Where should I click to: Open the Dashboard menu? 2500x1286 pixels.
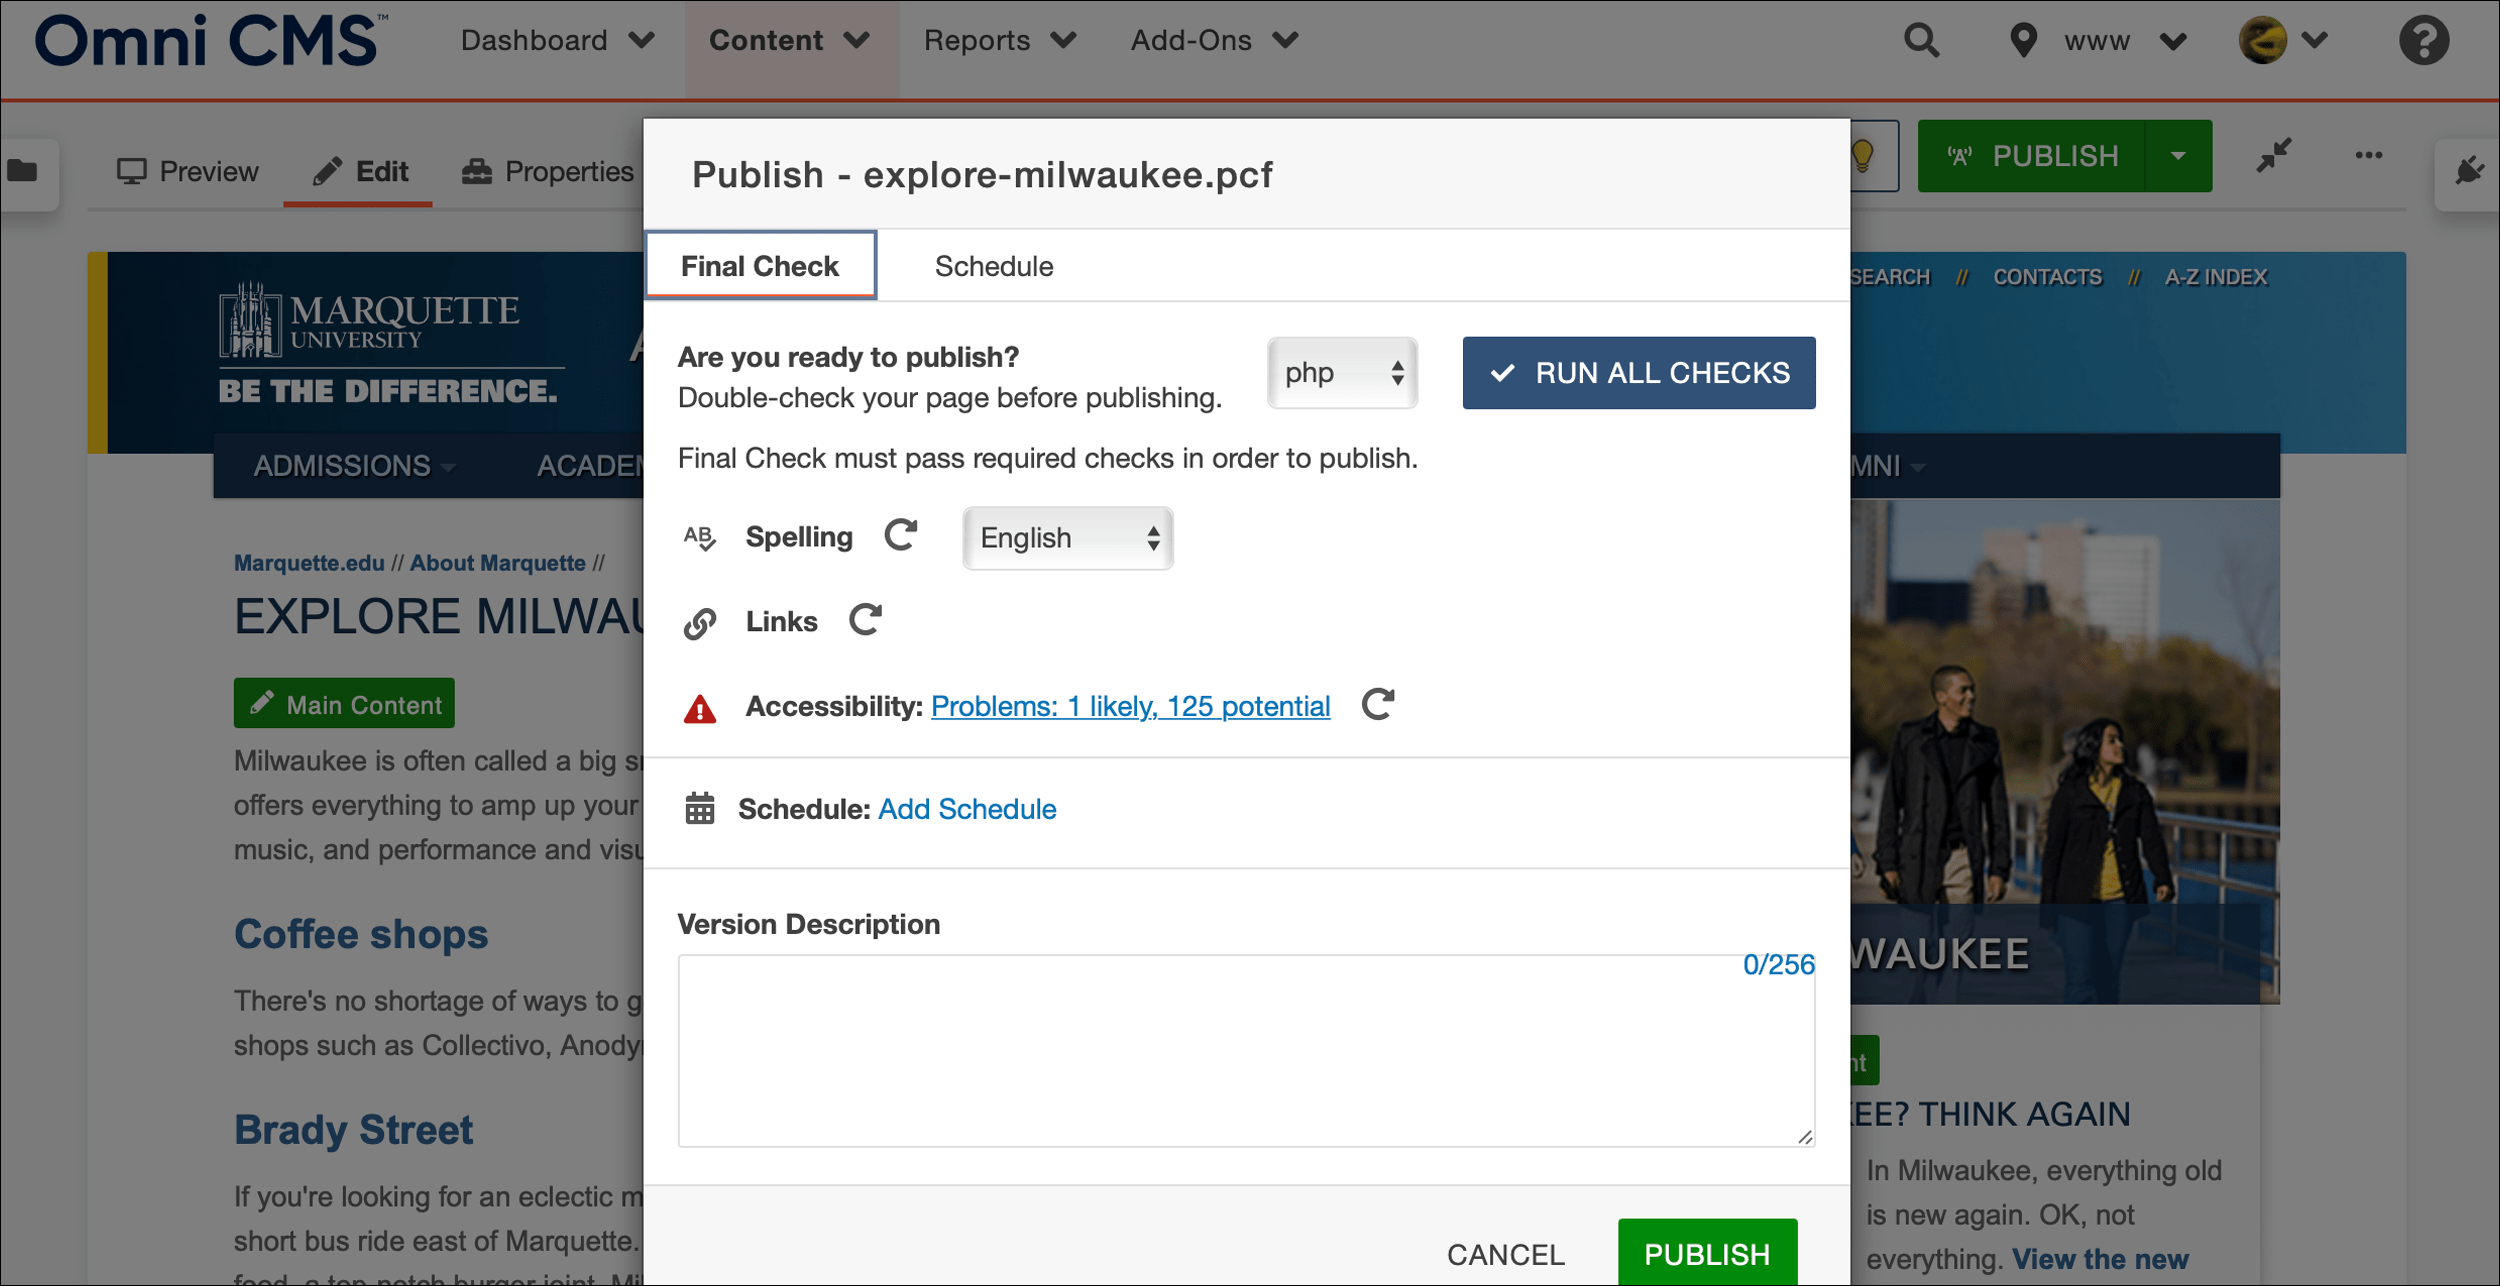558,41
